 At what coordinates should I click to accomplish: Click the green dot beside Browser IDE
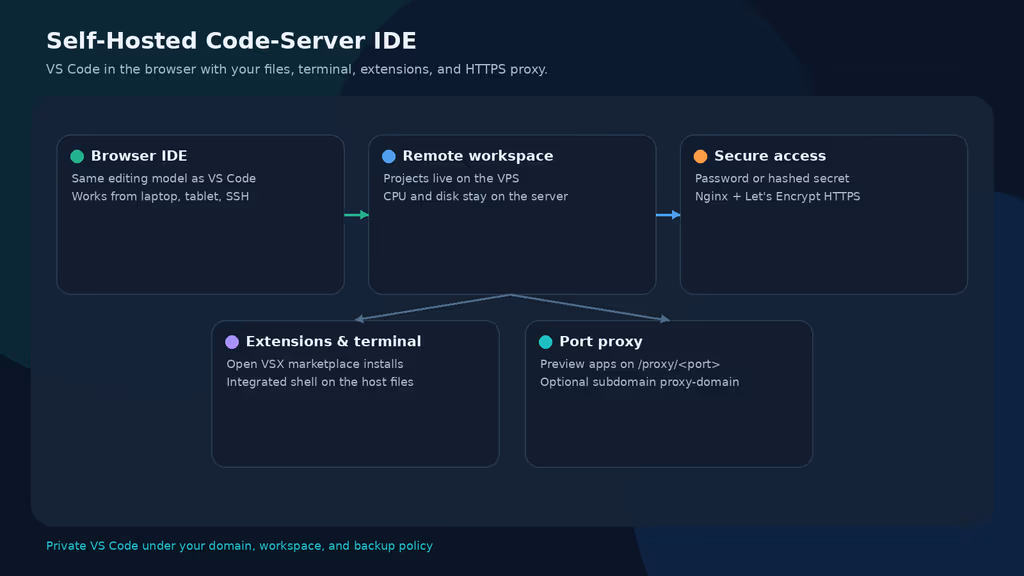(77, 156)
